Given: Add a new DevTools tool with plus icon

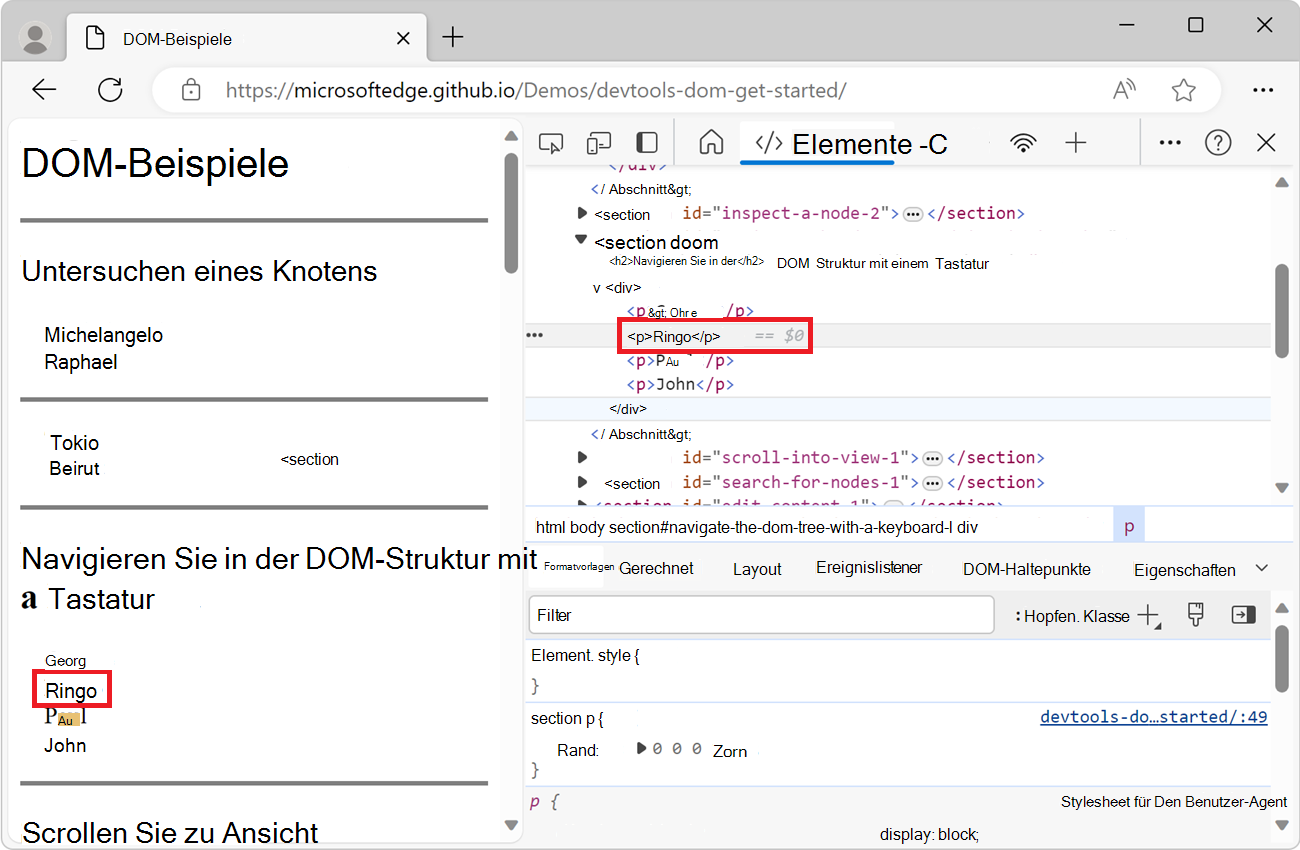Looking at the screenshot, I should click(1076, 142).
